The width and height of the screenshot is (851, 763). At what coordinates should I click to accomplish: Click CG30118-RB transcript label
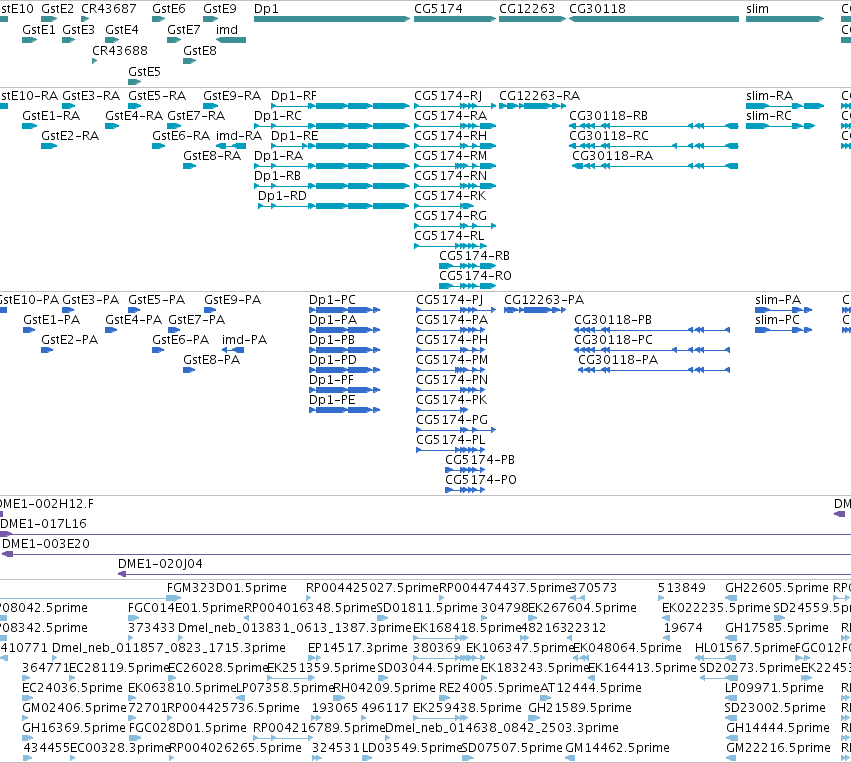click(608, 116)
